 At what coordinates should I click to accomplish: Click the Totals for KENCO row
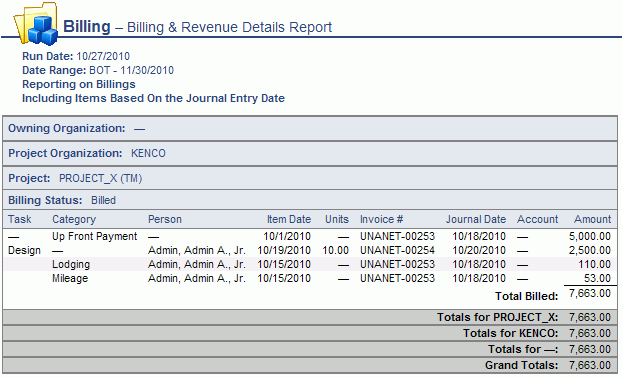[x=310, y=333]
